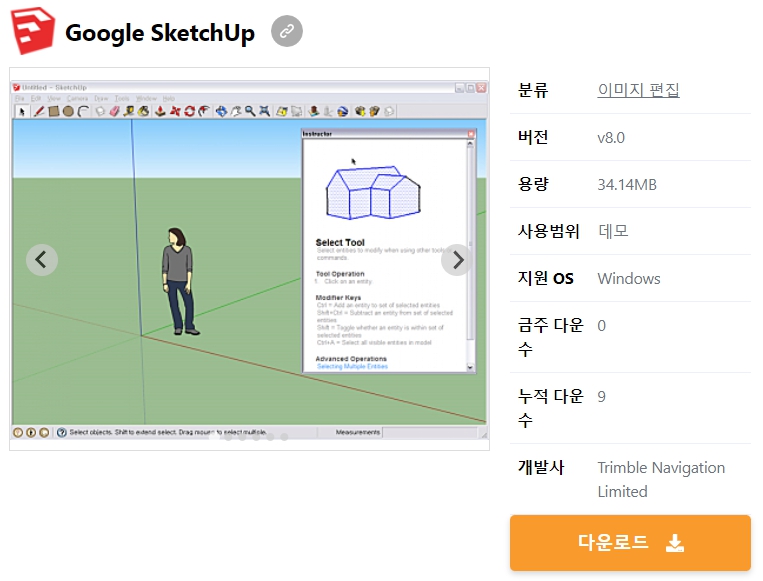Screen dimensions: 763x581
Task: Click the supported OS value 'Windows'
Action: tap(629, 279)
